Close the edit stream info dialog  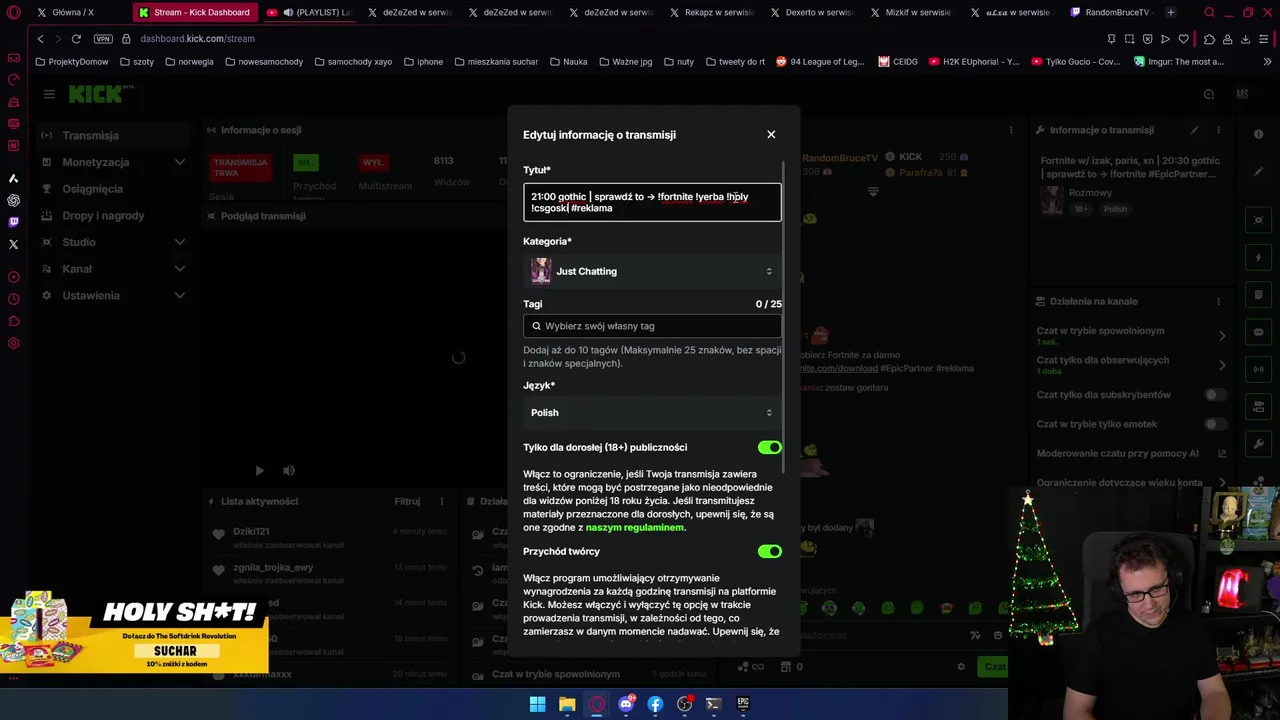(x=771, y=134)
